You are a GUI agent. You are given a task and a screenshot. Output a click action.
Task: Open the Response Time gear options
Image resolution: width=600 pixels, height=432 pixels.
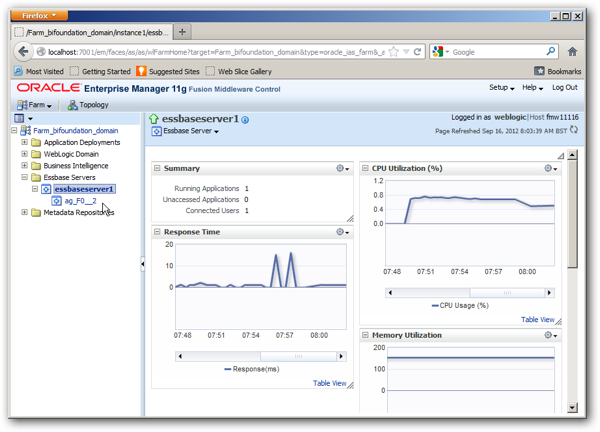tap(342, 231)
